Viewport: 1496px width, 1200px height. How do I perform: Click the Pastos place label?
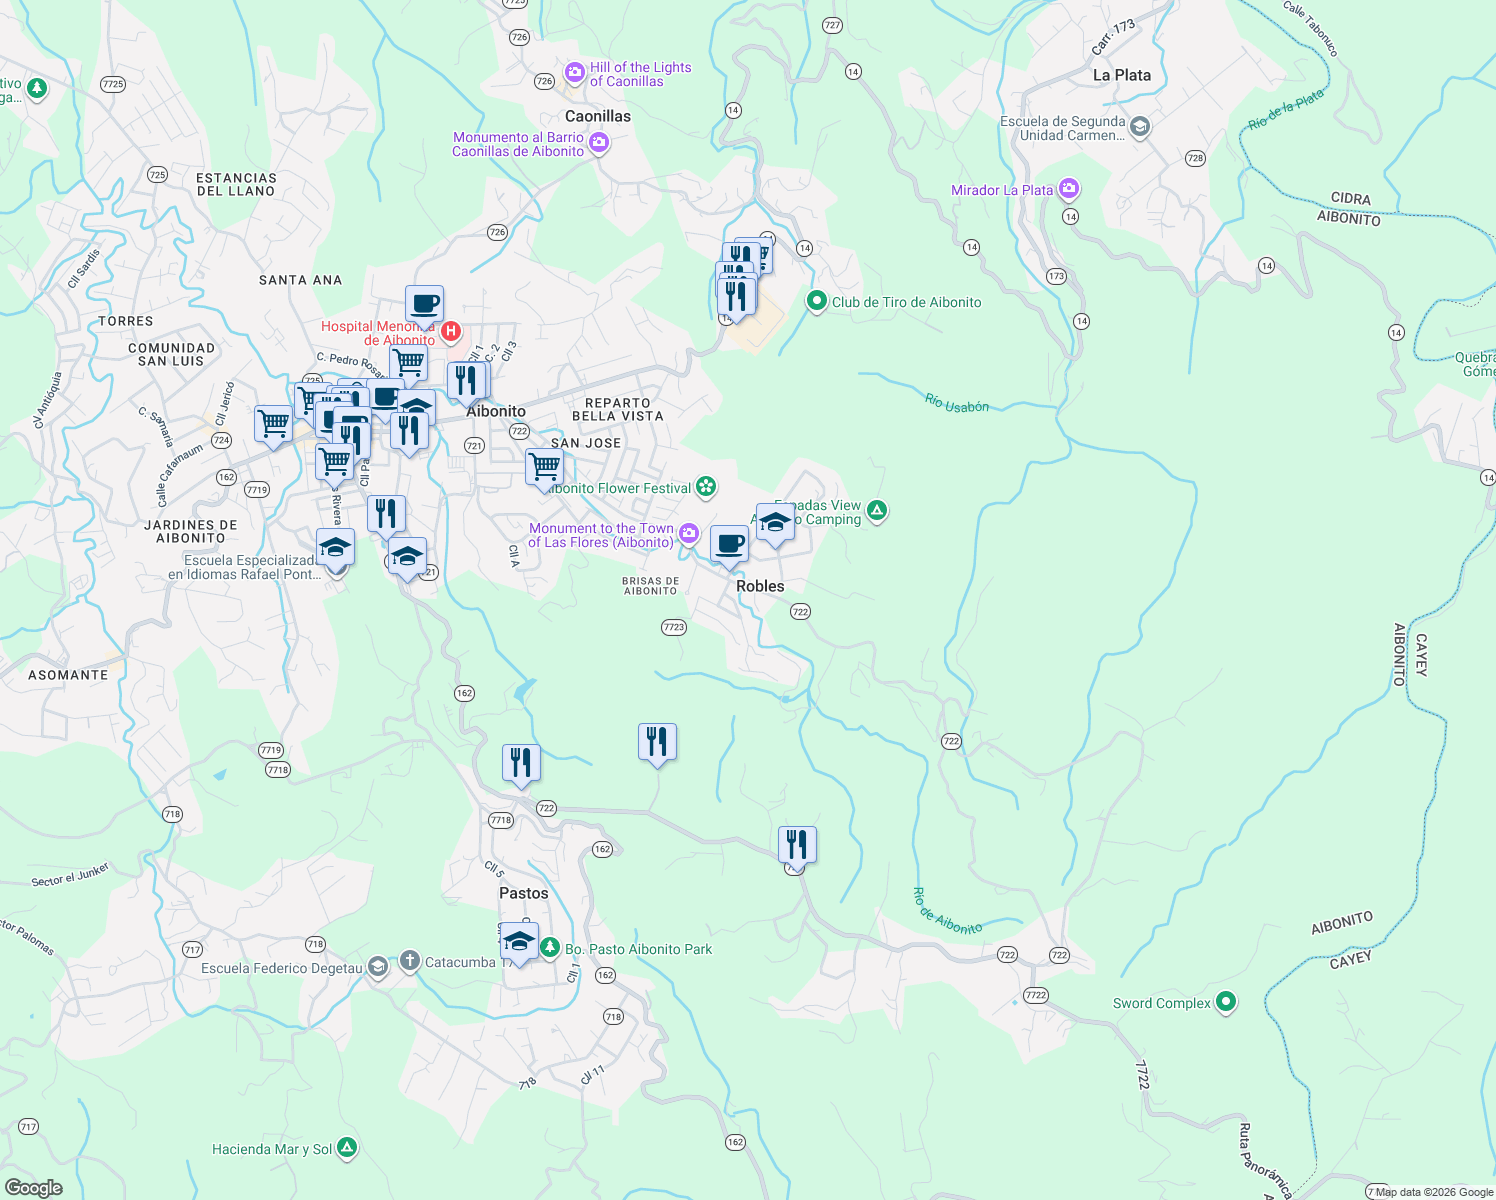[524, 893]
